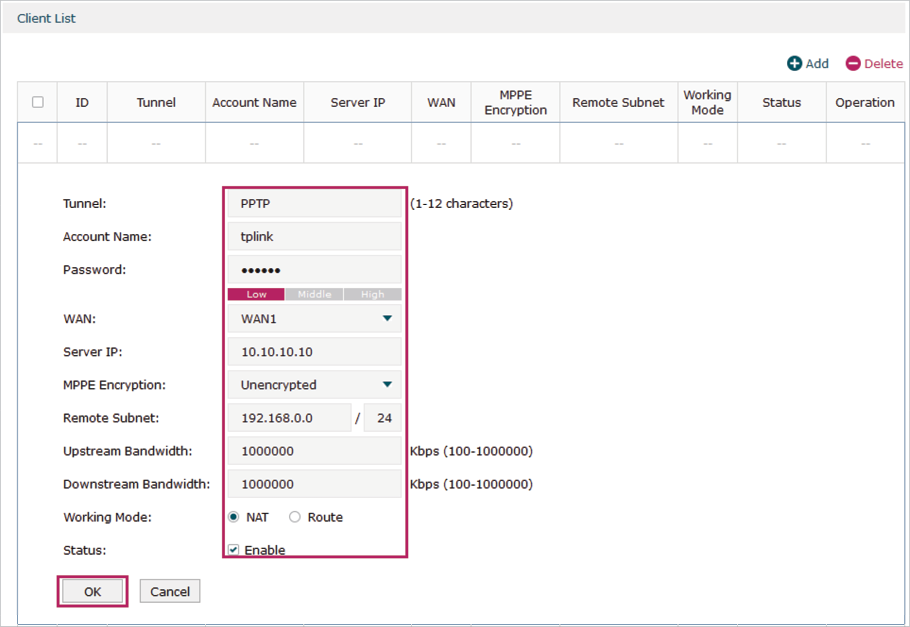Edit the Server IP field
Image resolution: width=910 pixels, height=627 pixels.
pyautogui.click(x=314, y=352)
